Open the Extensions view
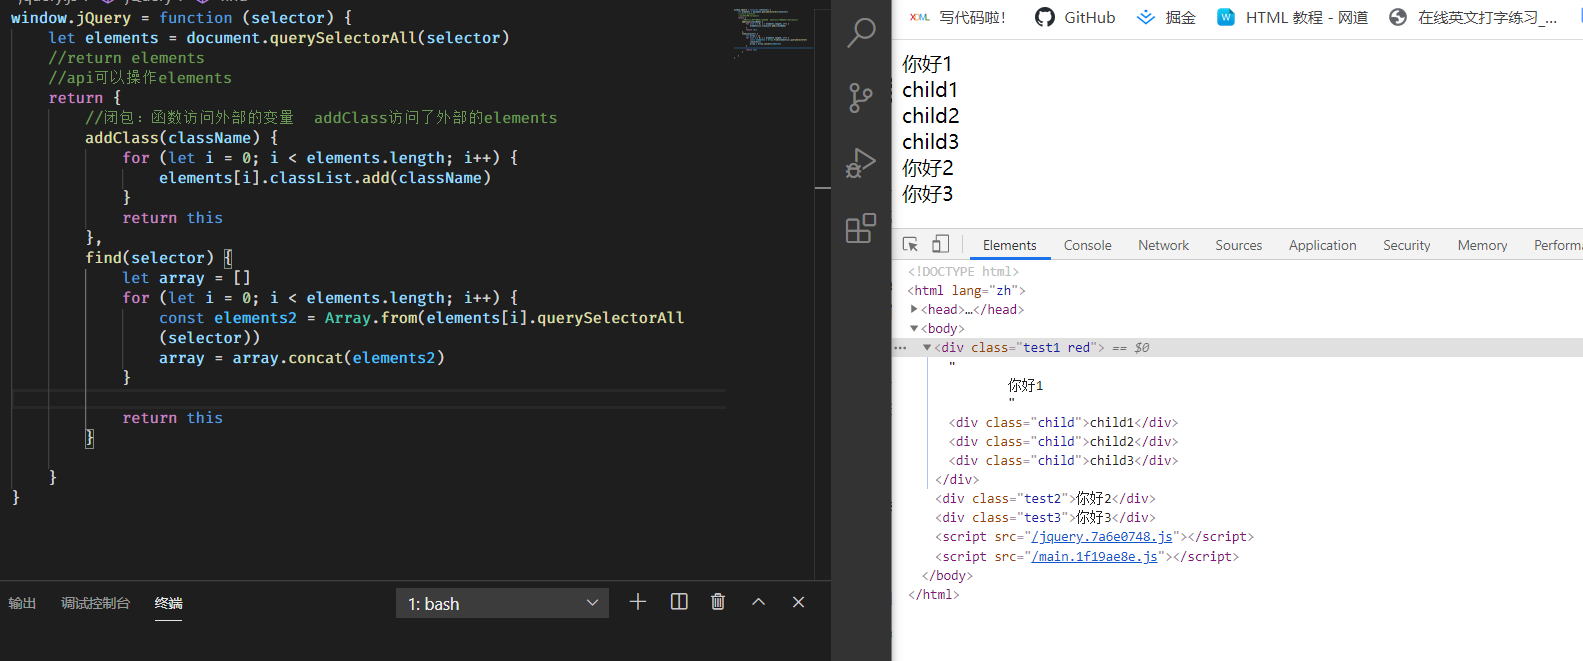The width and height of the screenshot is (1583, 661). point(861,228)
